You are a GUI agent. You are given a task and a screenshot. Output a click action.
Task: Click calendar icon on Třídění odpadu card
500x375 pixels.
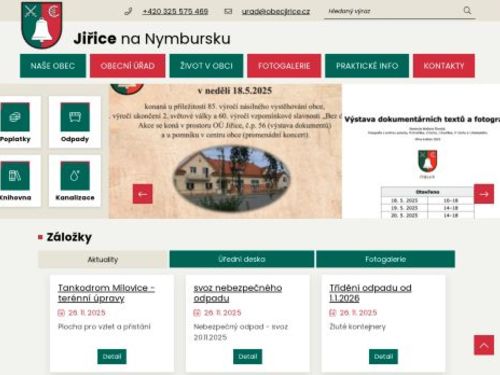coord(332,313)
